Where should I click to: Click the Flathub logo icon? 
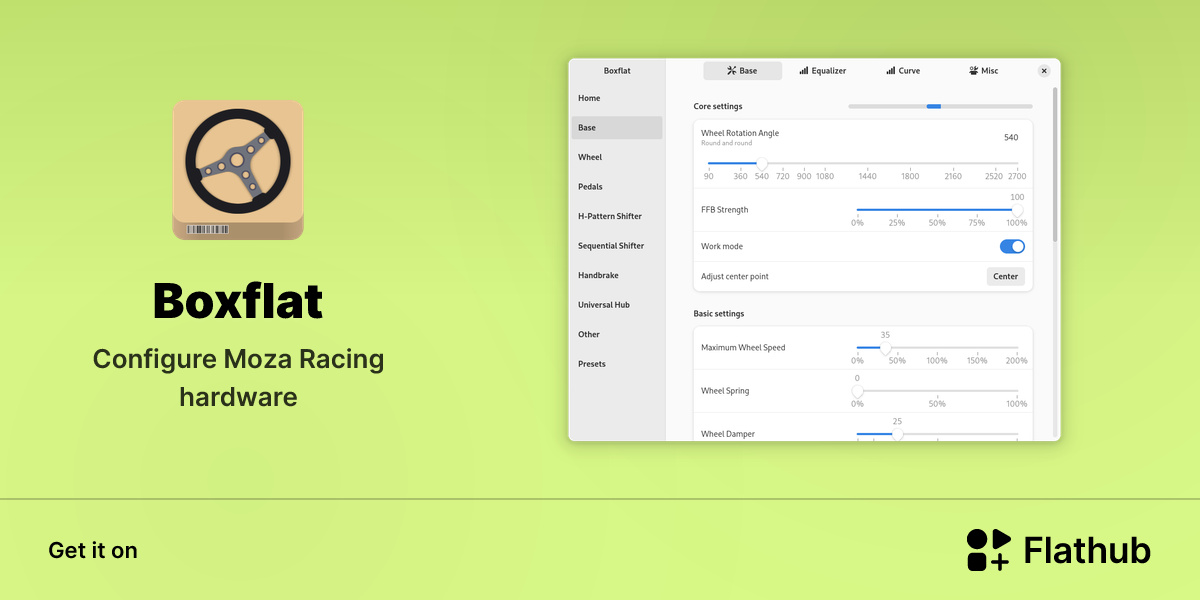989,550
